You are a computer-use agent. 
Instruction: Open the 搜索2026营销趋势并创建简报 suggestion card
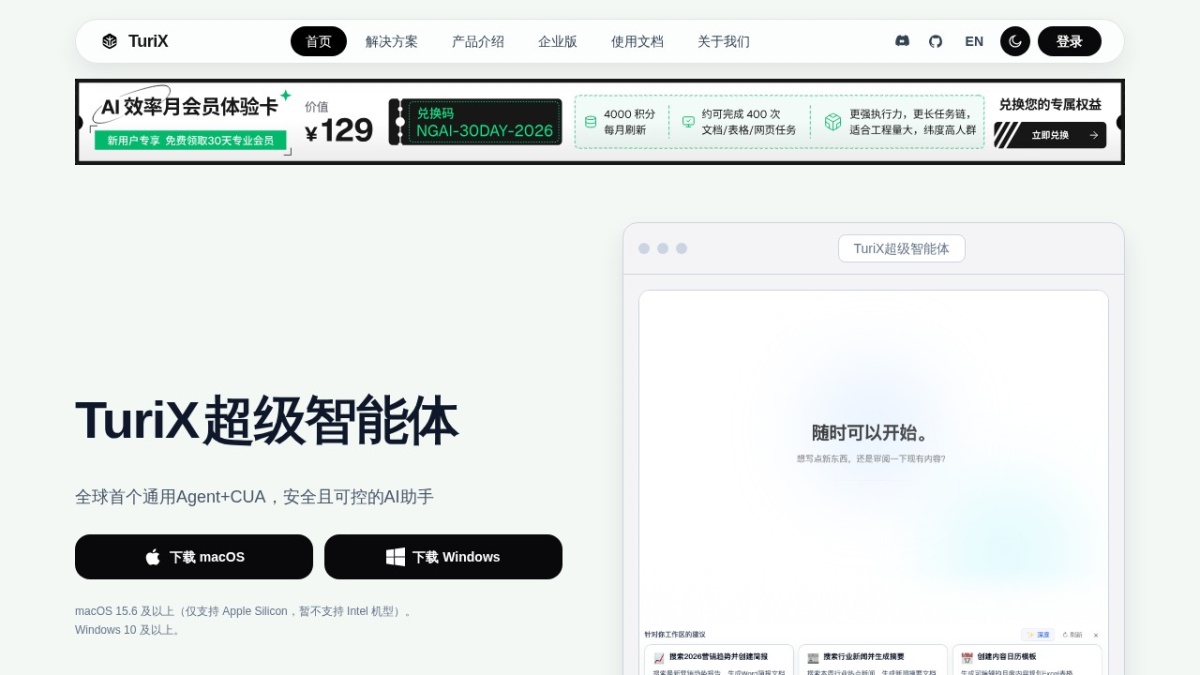point(719,660)
